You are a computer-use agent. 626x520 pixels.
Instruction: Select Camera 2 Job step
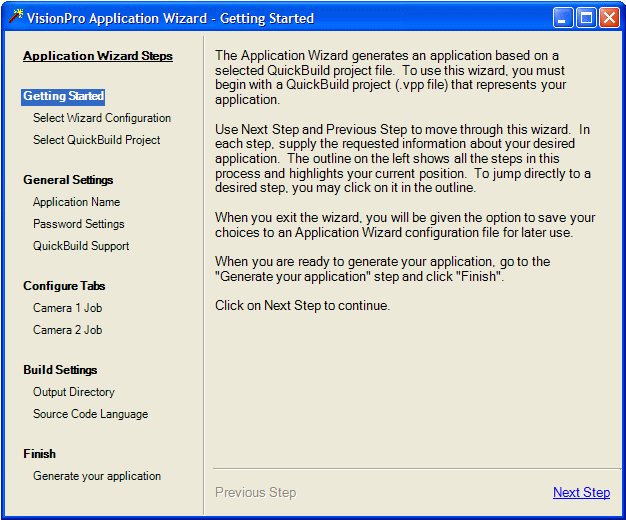67,330
